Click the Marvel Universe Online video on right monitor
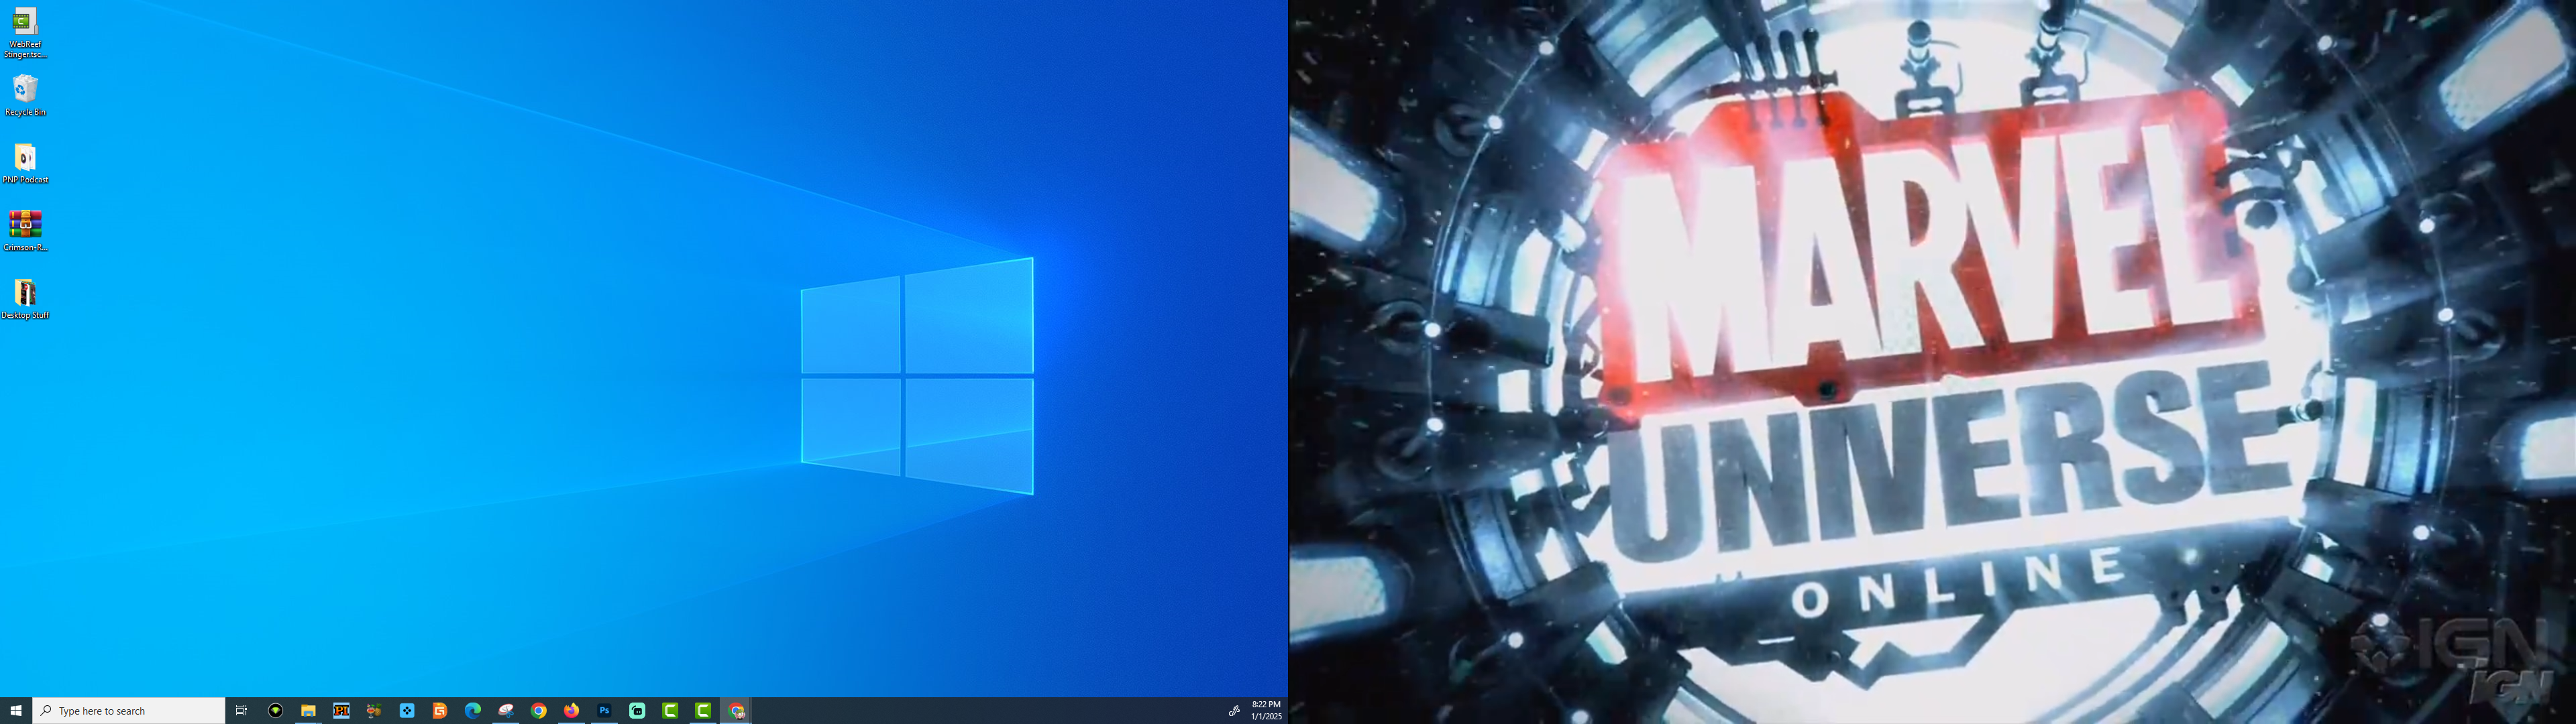The height and width of the screenshot is (724, 2576). point(1932,362)
